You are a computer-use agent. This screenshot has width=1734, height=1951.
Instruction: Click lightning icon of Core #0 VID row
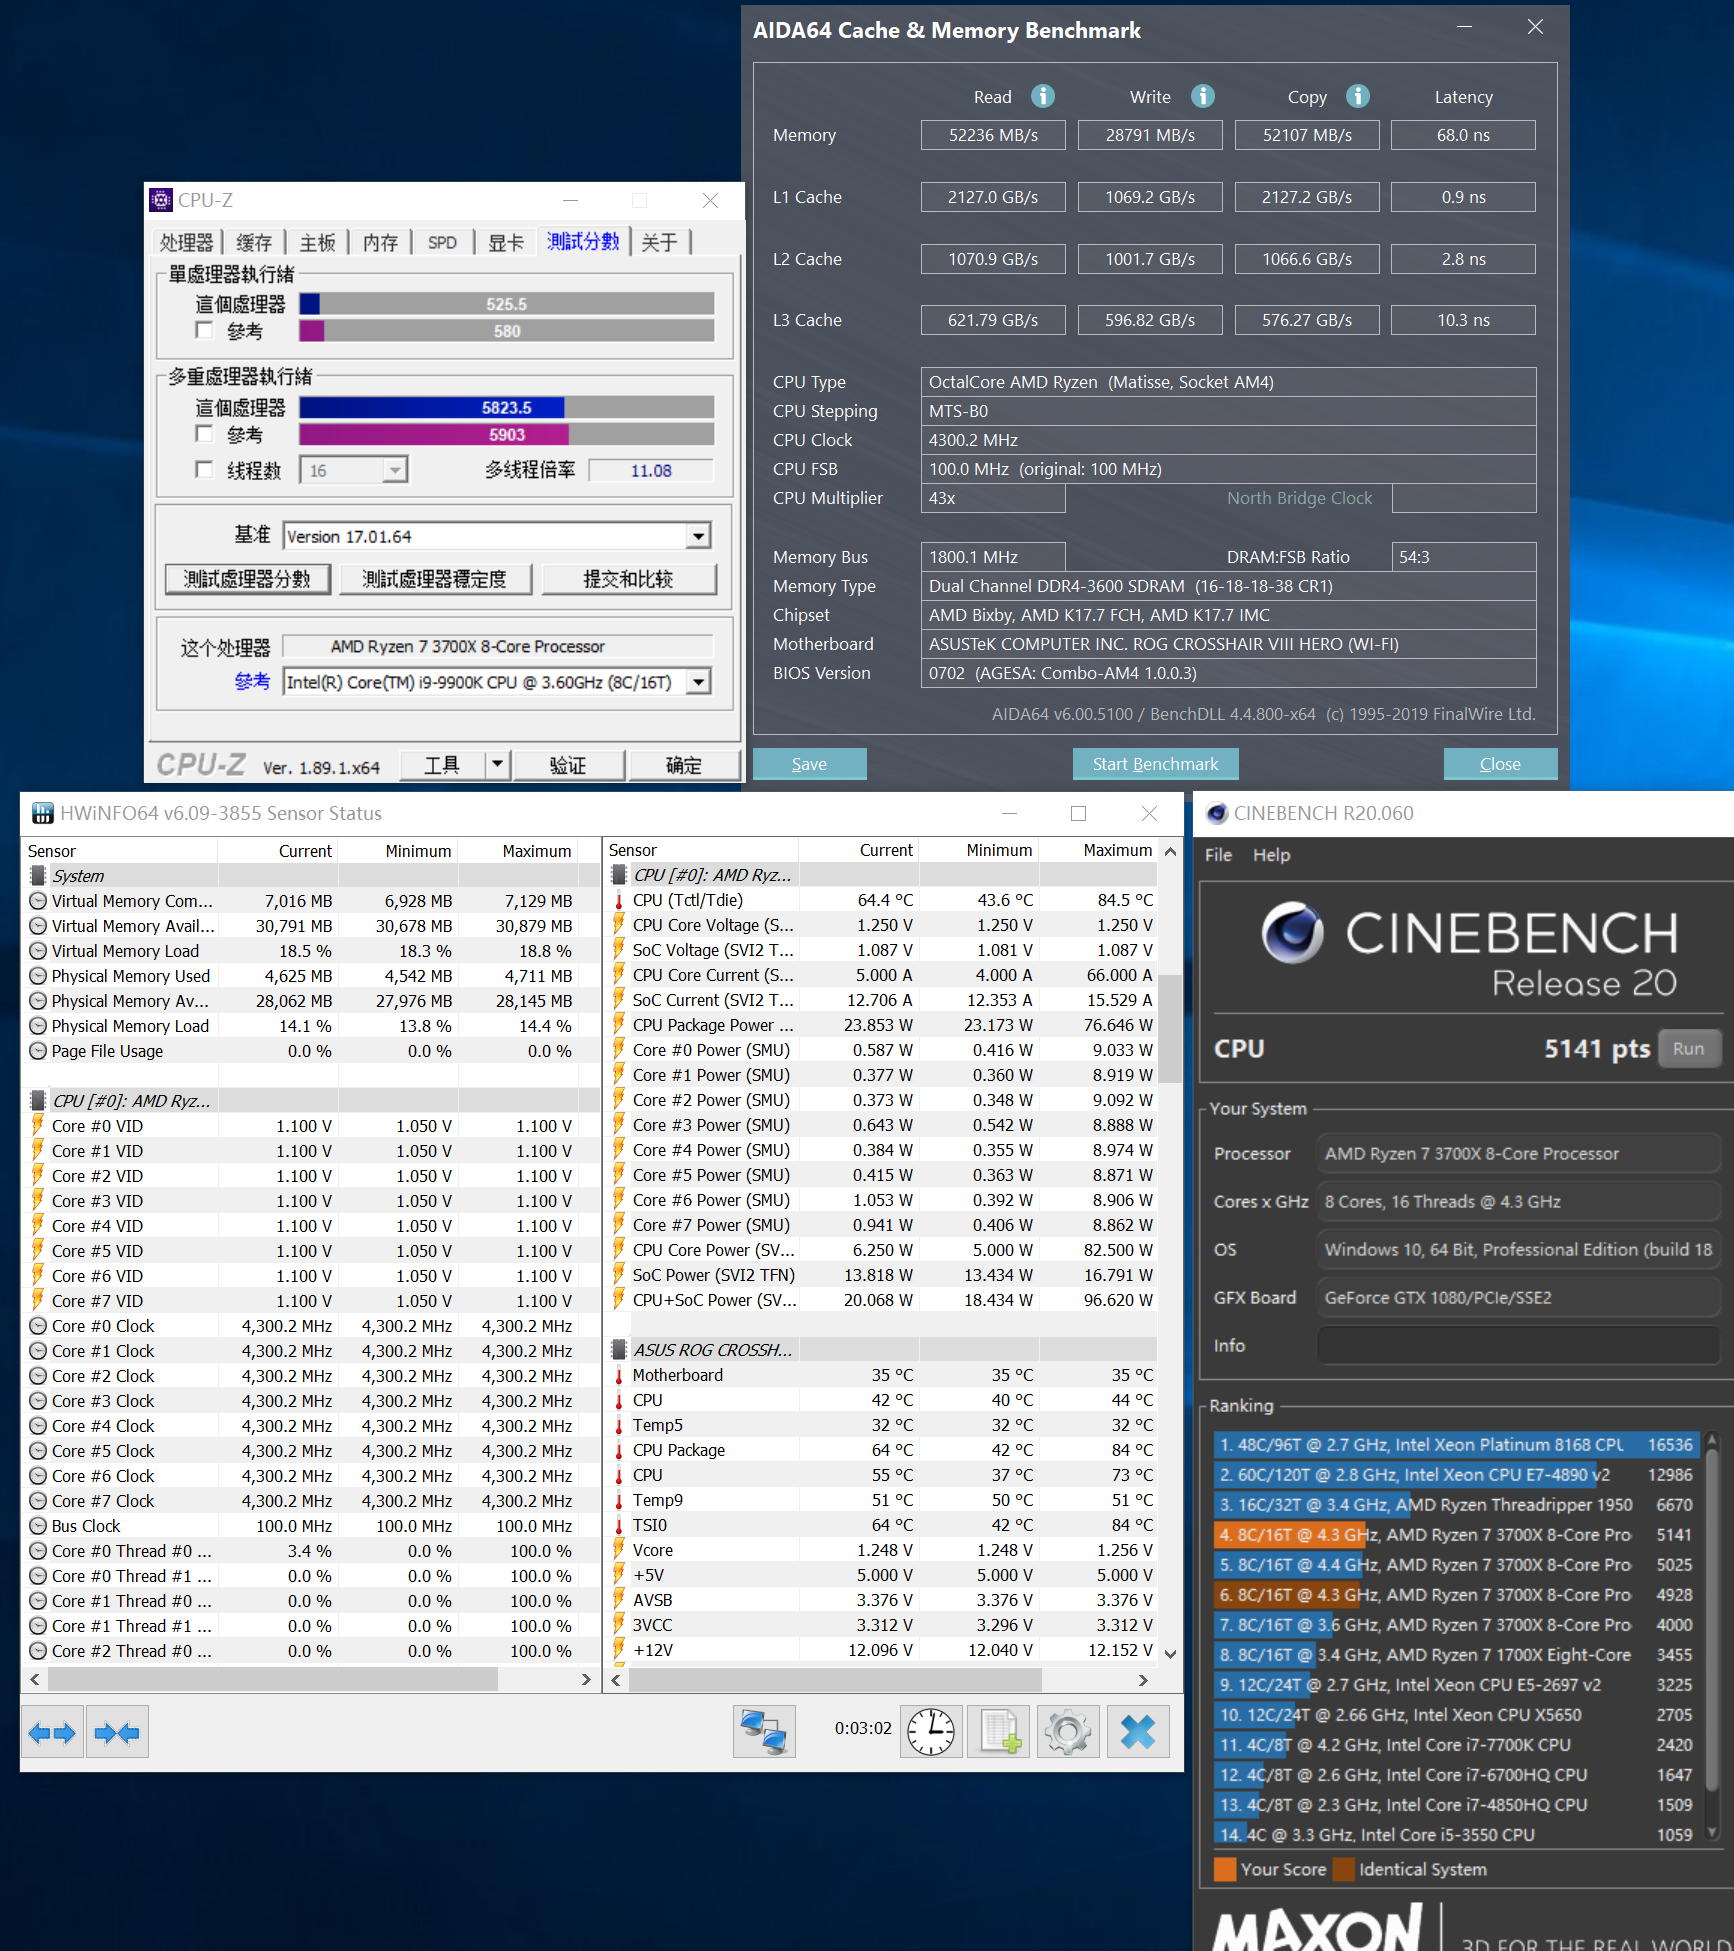pos(38,1126)
